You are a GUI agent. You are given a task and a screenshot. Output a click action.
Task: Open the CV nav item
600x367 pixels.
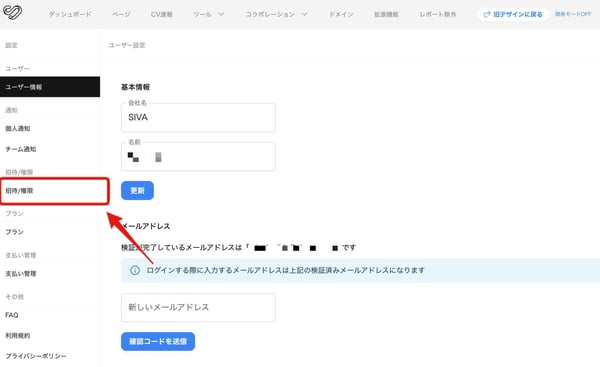pos(161,15)
